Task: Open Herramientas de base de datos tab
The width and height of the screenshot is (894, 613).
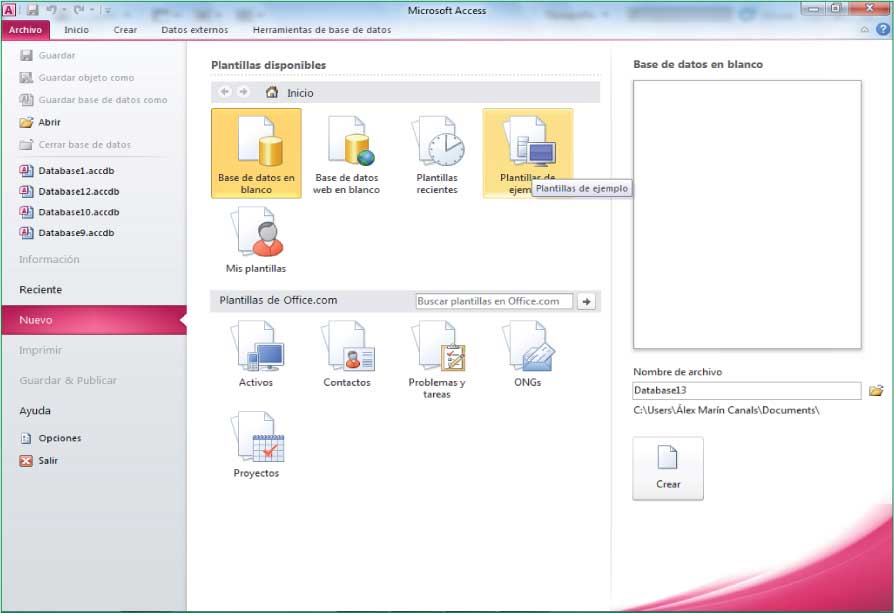Action: (x=322, y=30)
